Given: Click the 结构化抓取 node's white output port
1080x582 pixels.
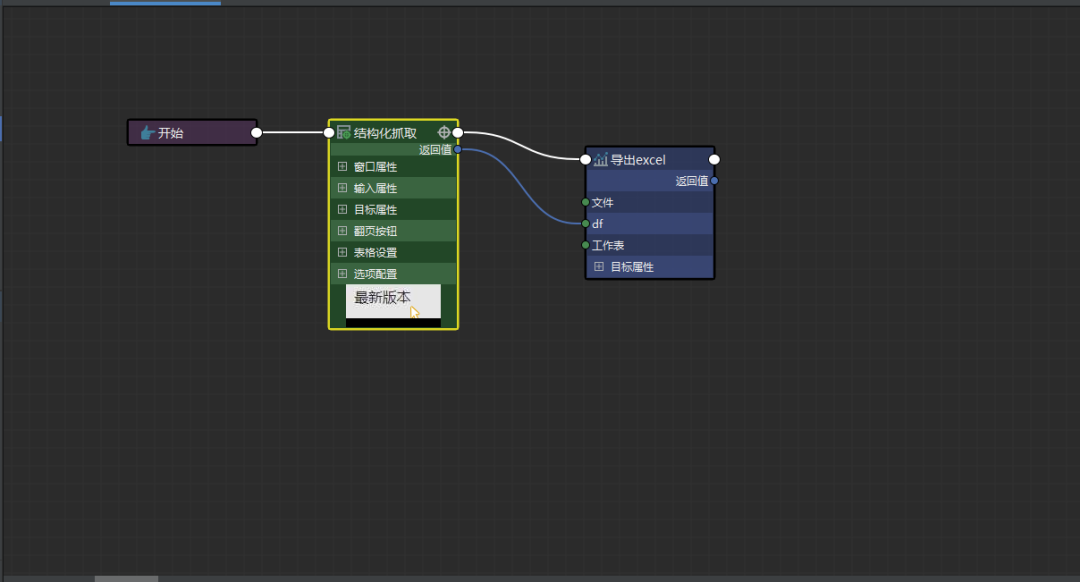Looking at the screenshot, I should tap(457, 132).
